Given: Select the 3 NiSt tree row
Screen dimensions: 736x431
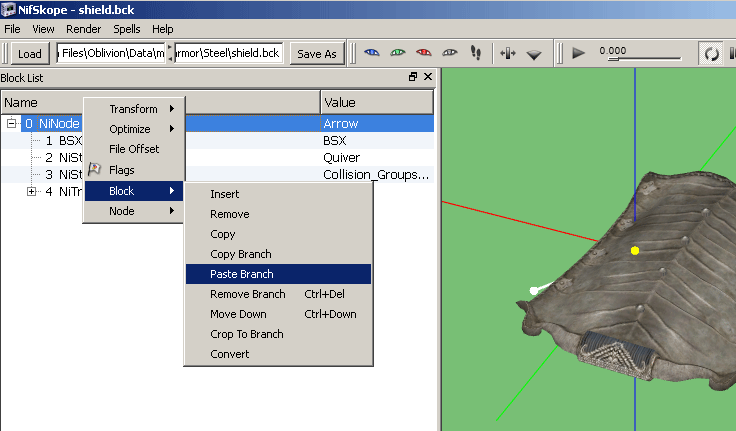Looking at the screenshot, I should (x=218, y=174).
